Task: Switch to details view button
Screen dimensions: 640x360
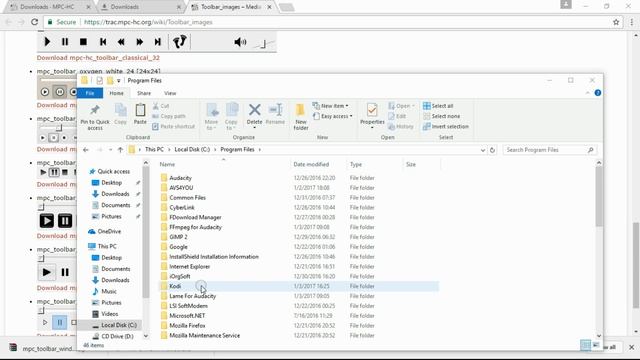Action: [585, 345]
